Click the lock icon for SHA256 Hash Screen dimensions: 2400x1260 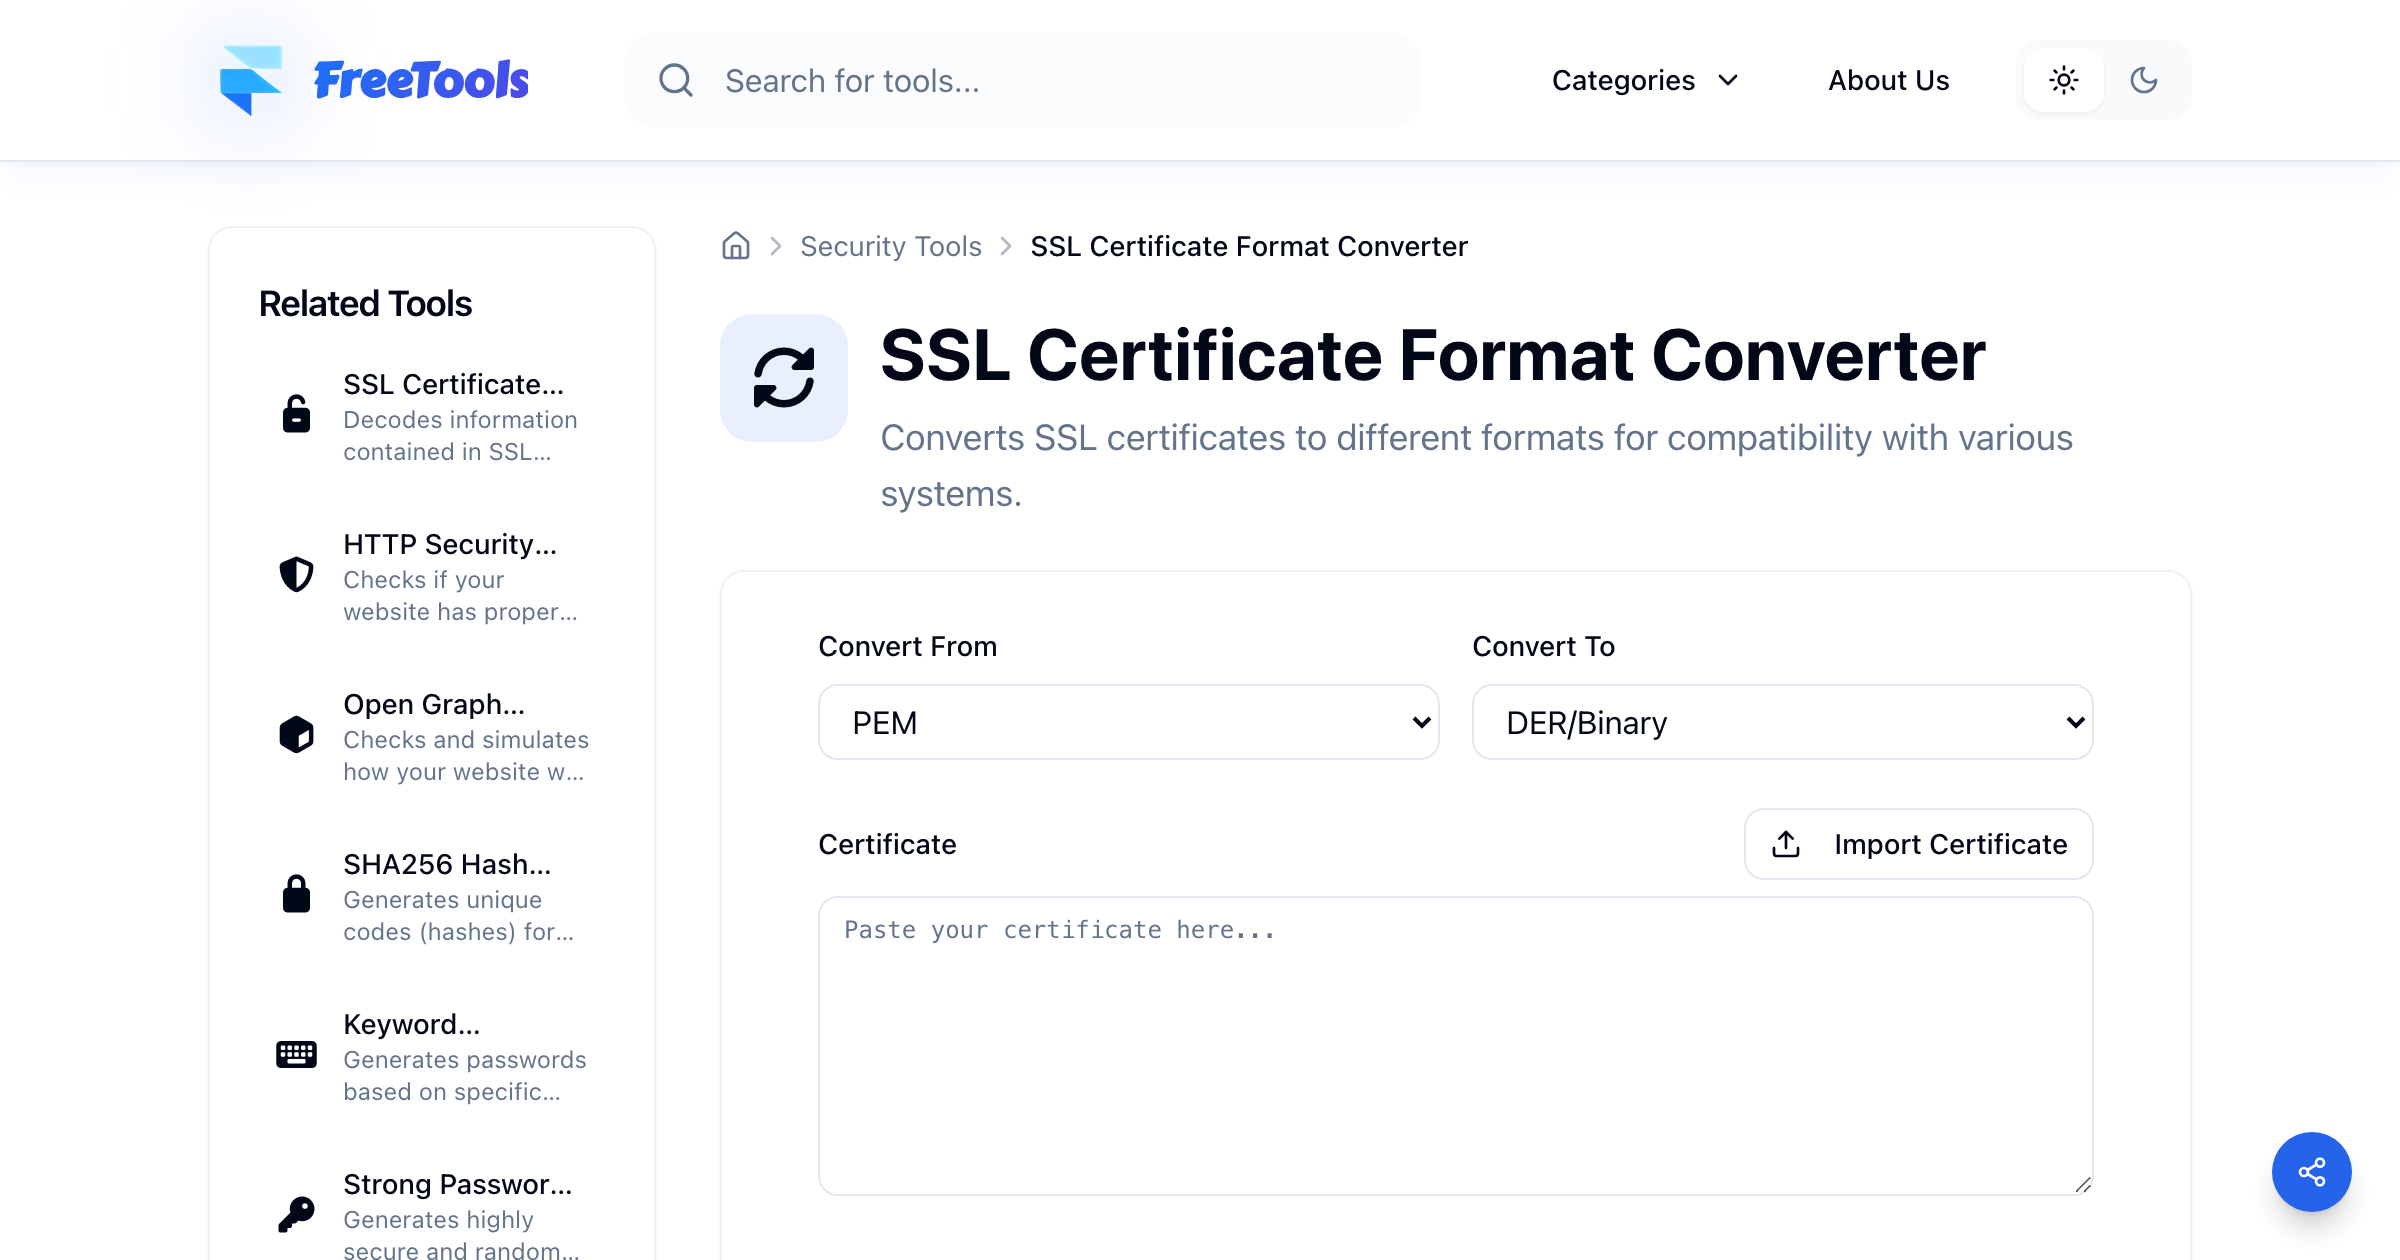[x=296, y=893]
